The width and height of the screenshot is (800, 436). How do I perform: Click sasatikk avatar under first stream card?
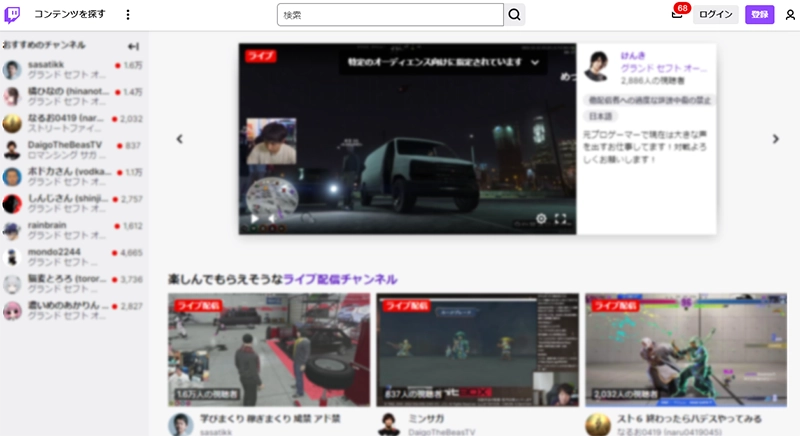point(181,425)
